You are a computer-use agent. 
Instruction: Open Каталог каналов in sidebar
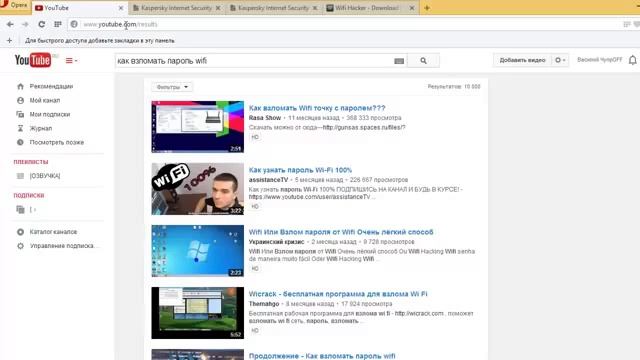53,232
